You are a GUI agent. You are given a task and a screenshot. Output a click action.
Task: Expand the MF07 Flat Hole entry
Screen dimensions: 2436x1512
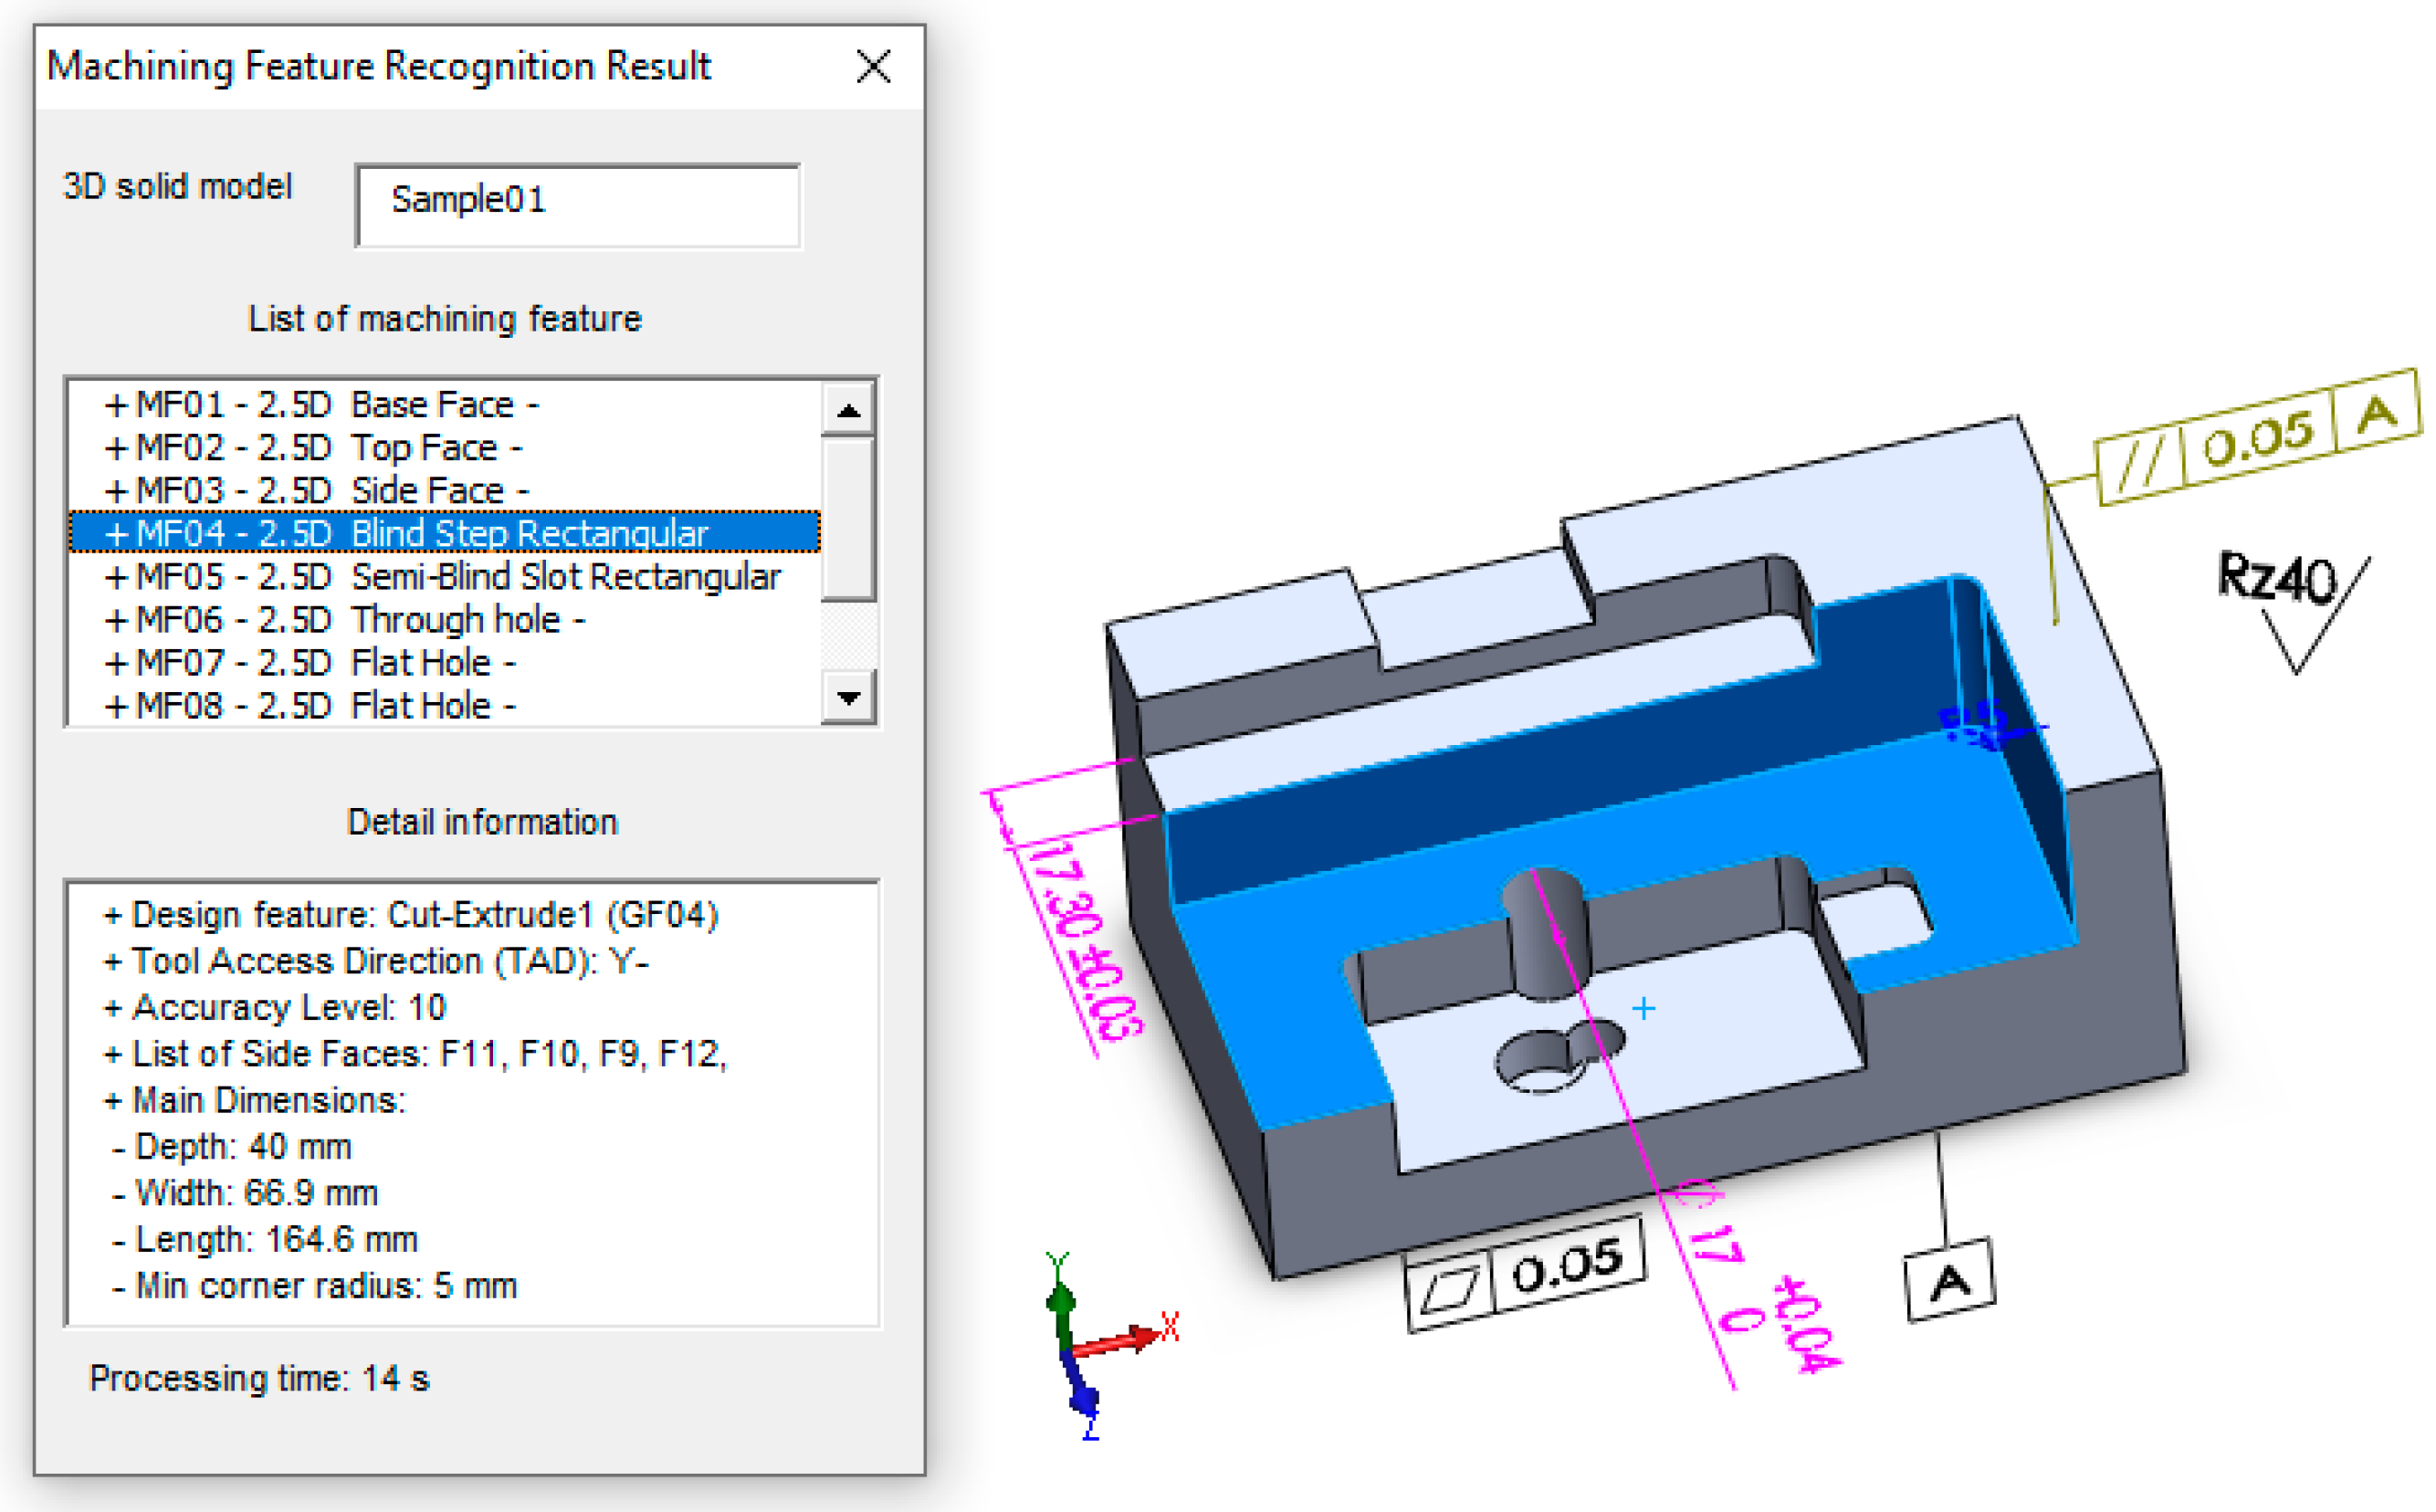pos(116,663)
